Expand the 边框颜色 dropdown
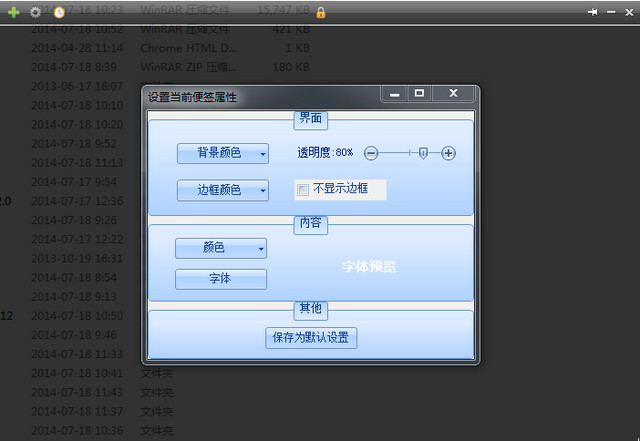Image resolution: width=640 pixels, height=441 pixels. (x=223, y=190)
